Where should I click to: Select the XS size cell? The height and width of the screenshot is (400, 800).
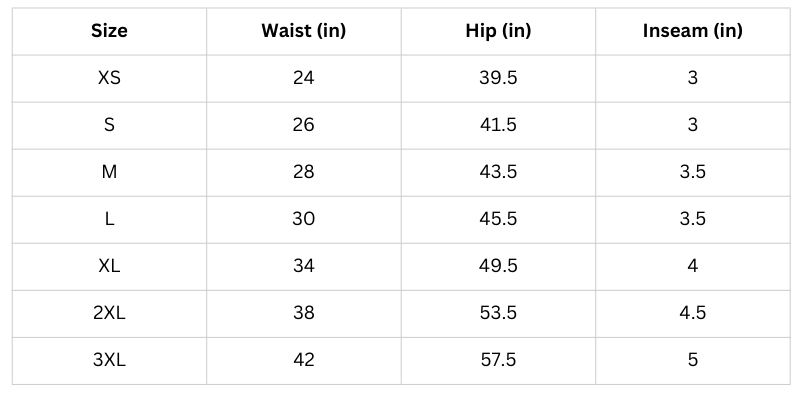(x=109, y=78)
